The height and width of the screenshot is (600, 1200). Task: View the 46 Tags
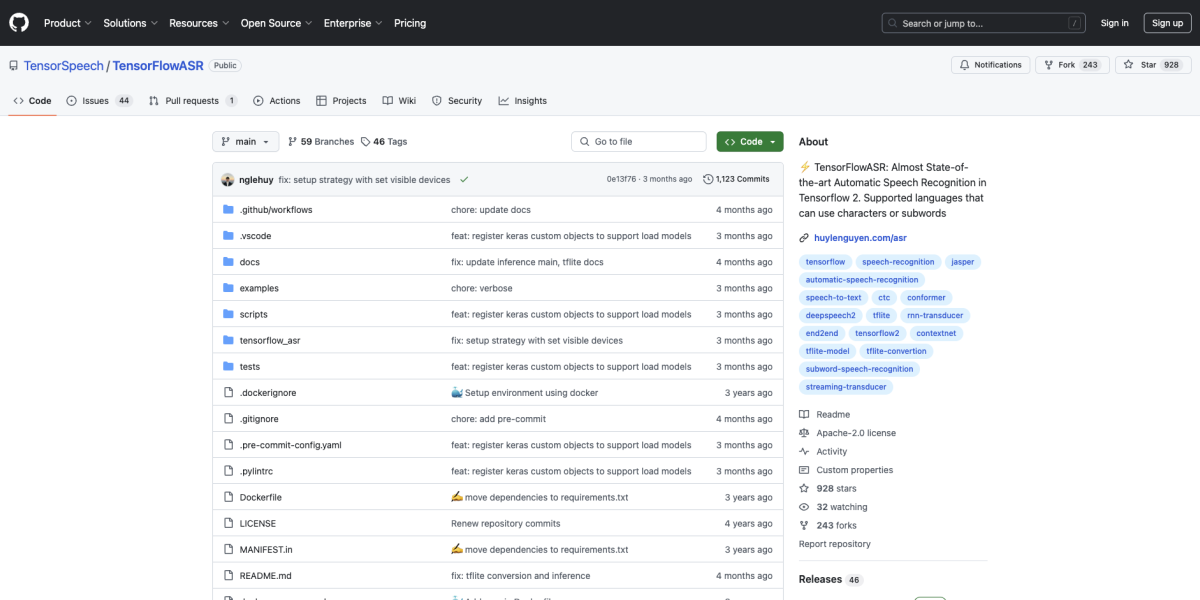384,142
